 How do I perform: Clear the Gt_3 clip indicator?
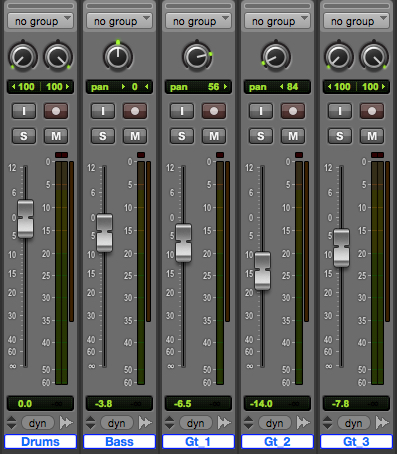(378, 155)
